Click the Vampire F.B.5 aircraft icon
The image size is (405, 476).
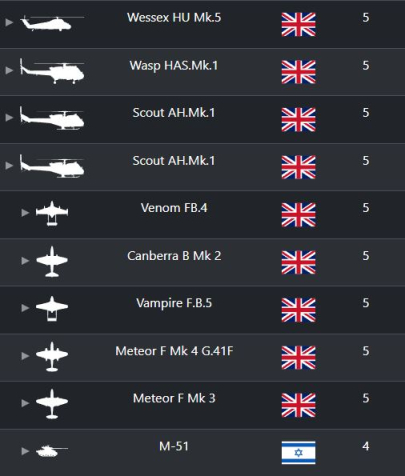pos(52,309)
